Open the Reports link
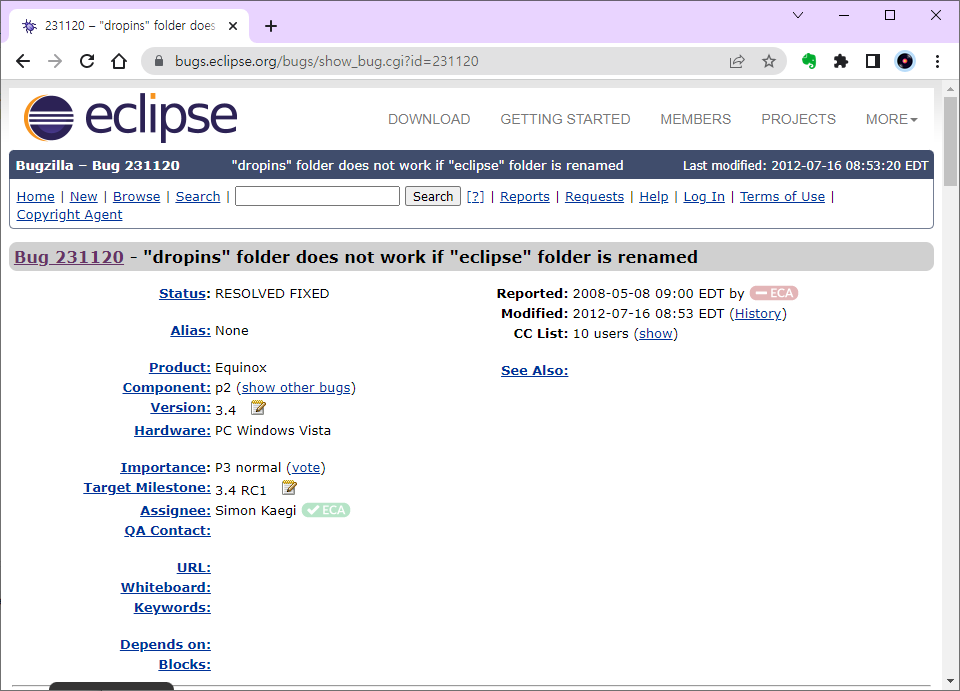The height and width of the screenshot is (691, 960). (x=525, y=196)
